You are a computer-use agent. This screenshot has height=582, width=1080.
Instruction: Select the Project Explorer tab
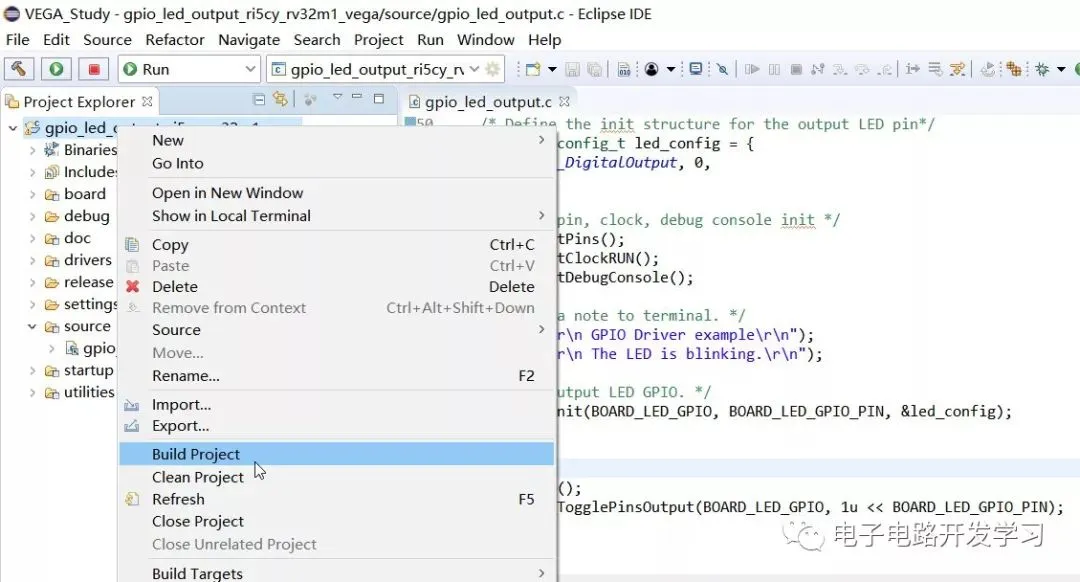79,102
